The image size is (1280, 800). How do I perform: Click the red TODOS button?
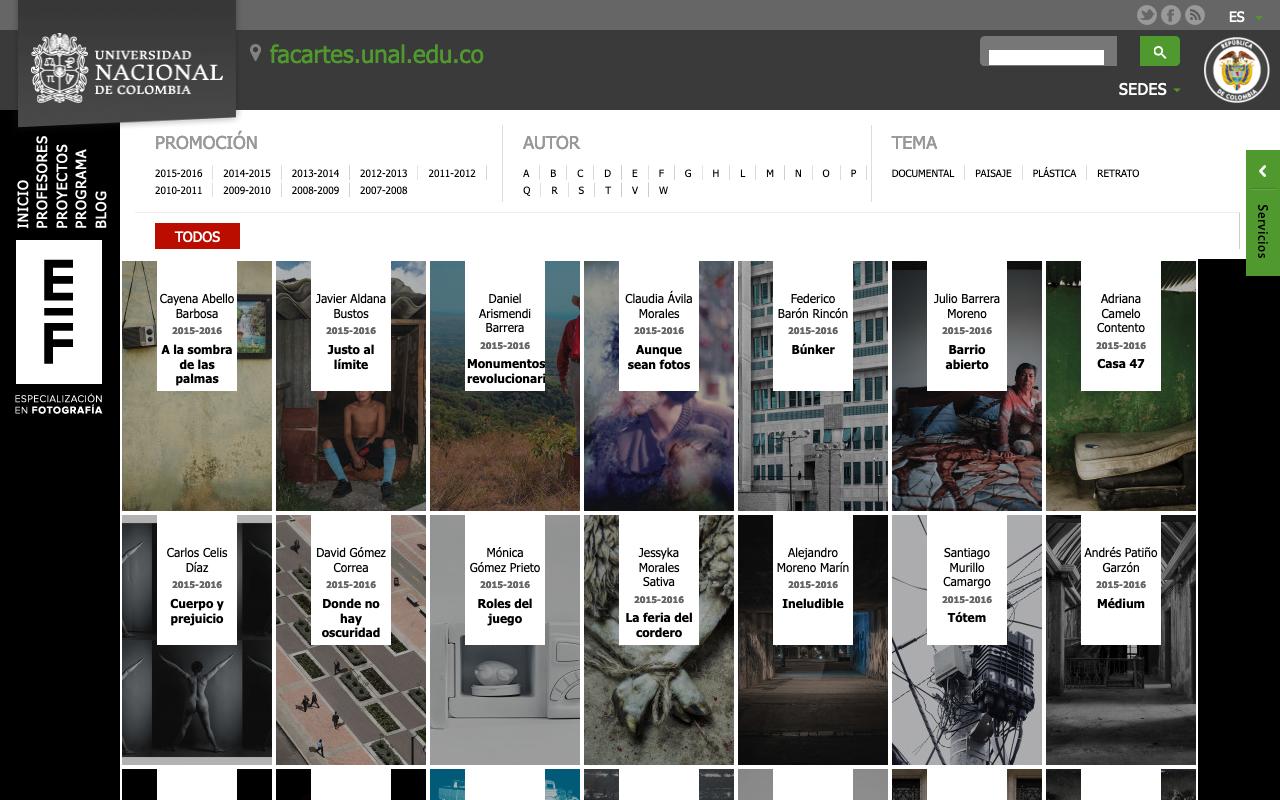[x=197, y=236]
